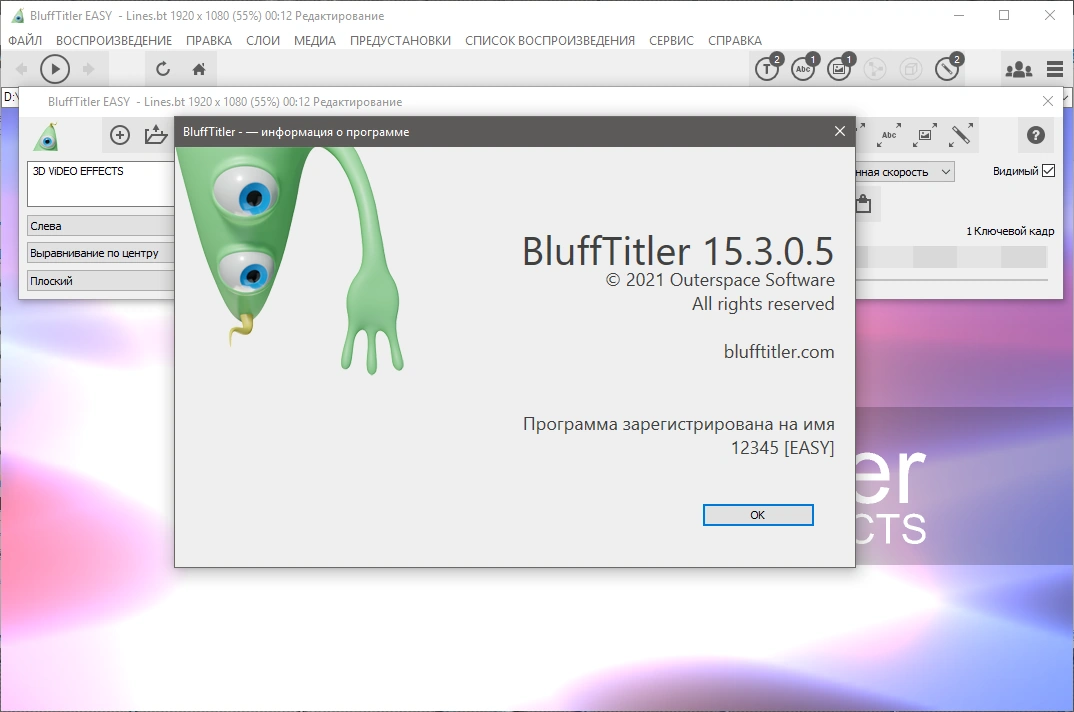1074x712 pixels.
Task: Click OK in the about dialog
Action: pos(758,515)
